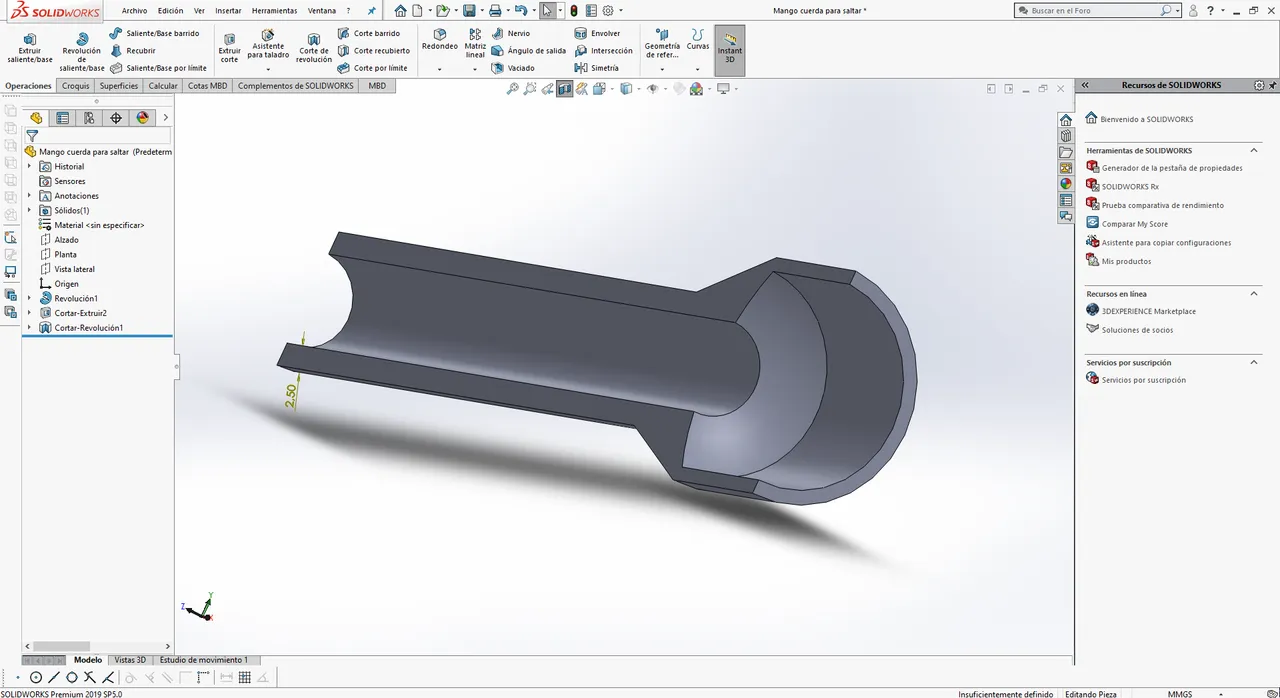This screenshot has height=698, width=1280.
Task: Collapse Herramientas de SOLIDWORKS section
Action: [x=1254, y=151]
